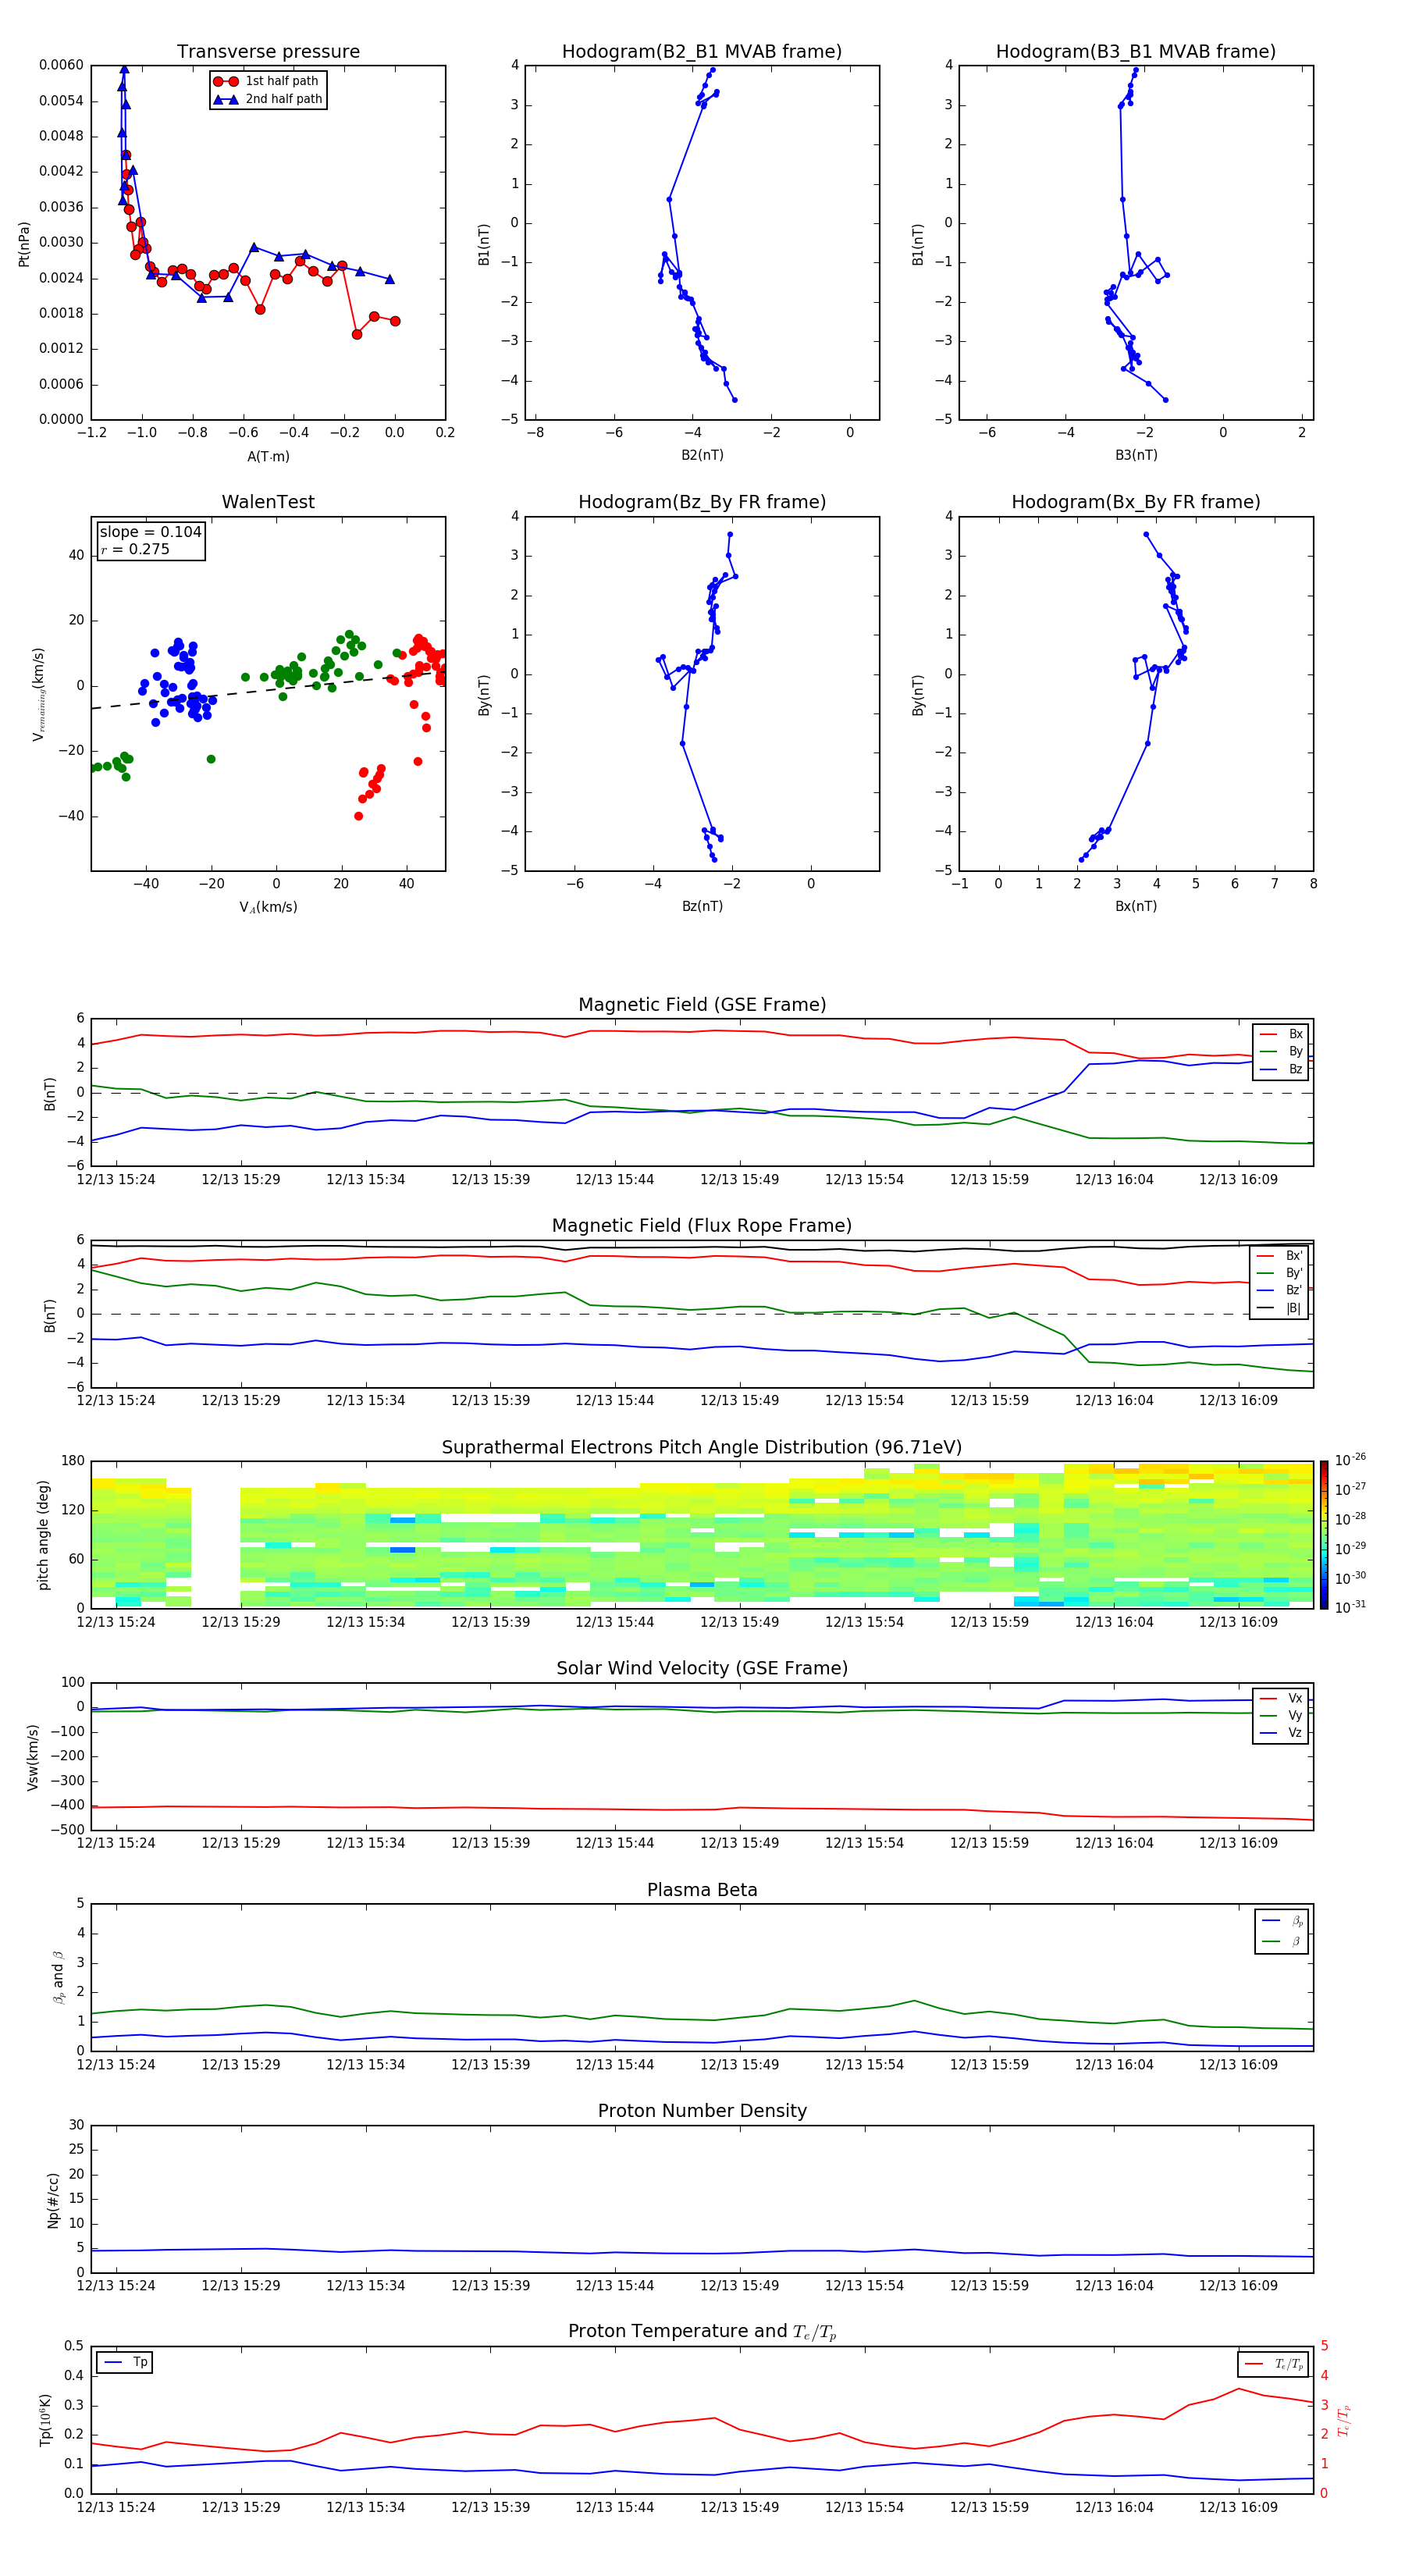Select '1st half path' legend entry

click(x=266, y=81)
